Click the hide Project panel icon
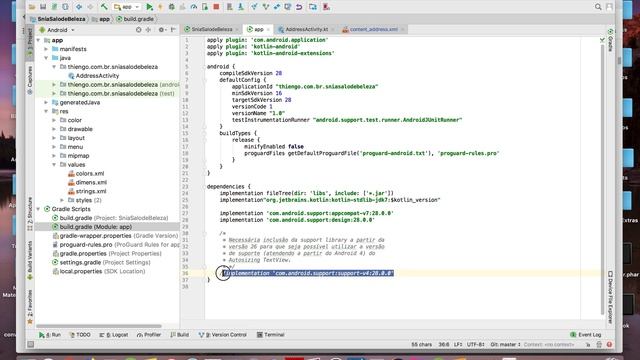Image resolution: width=640 pixels, height=360 pixels. tap(173, 30)
